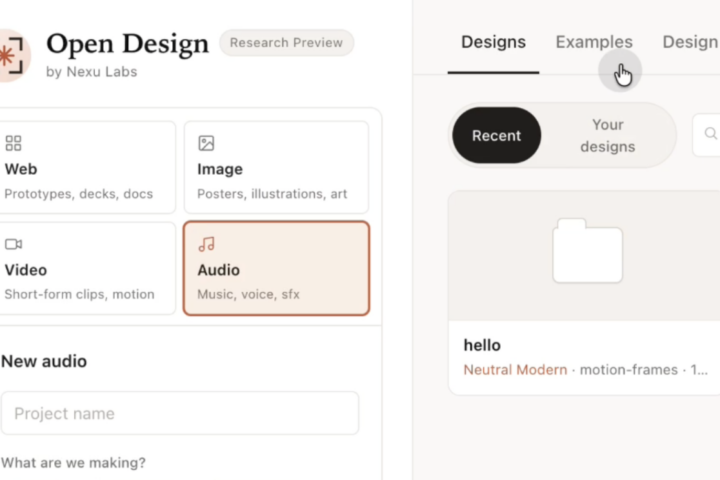Open the partially visible Design tab
The width and height of the screenshot is (720, 480).
pyautogui.click(x=691, y=42)
